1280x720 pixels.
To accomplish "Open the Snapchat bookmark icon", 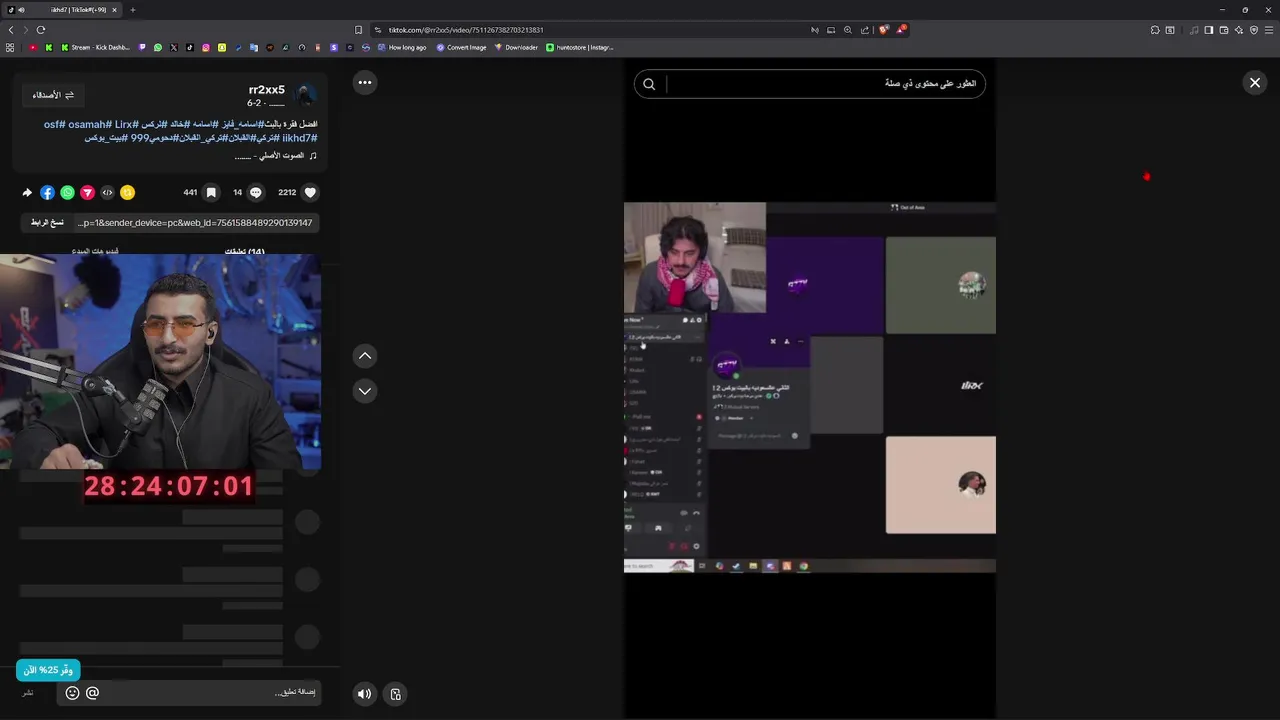I will point(222,47).
